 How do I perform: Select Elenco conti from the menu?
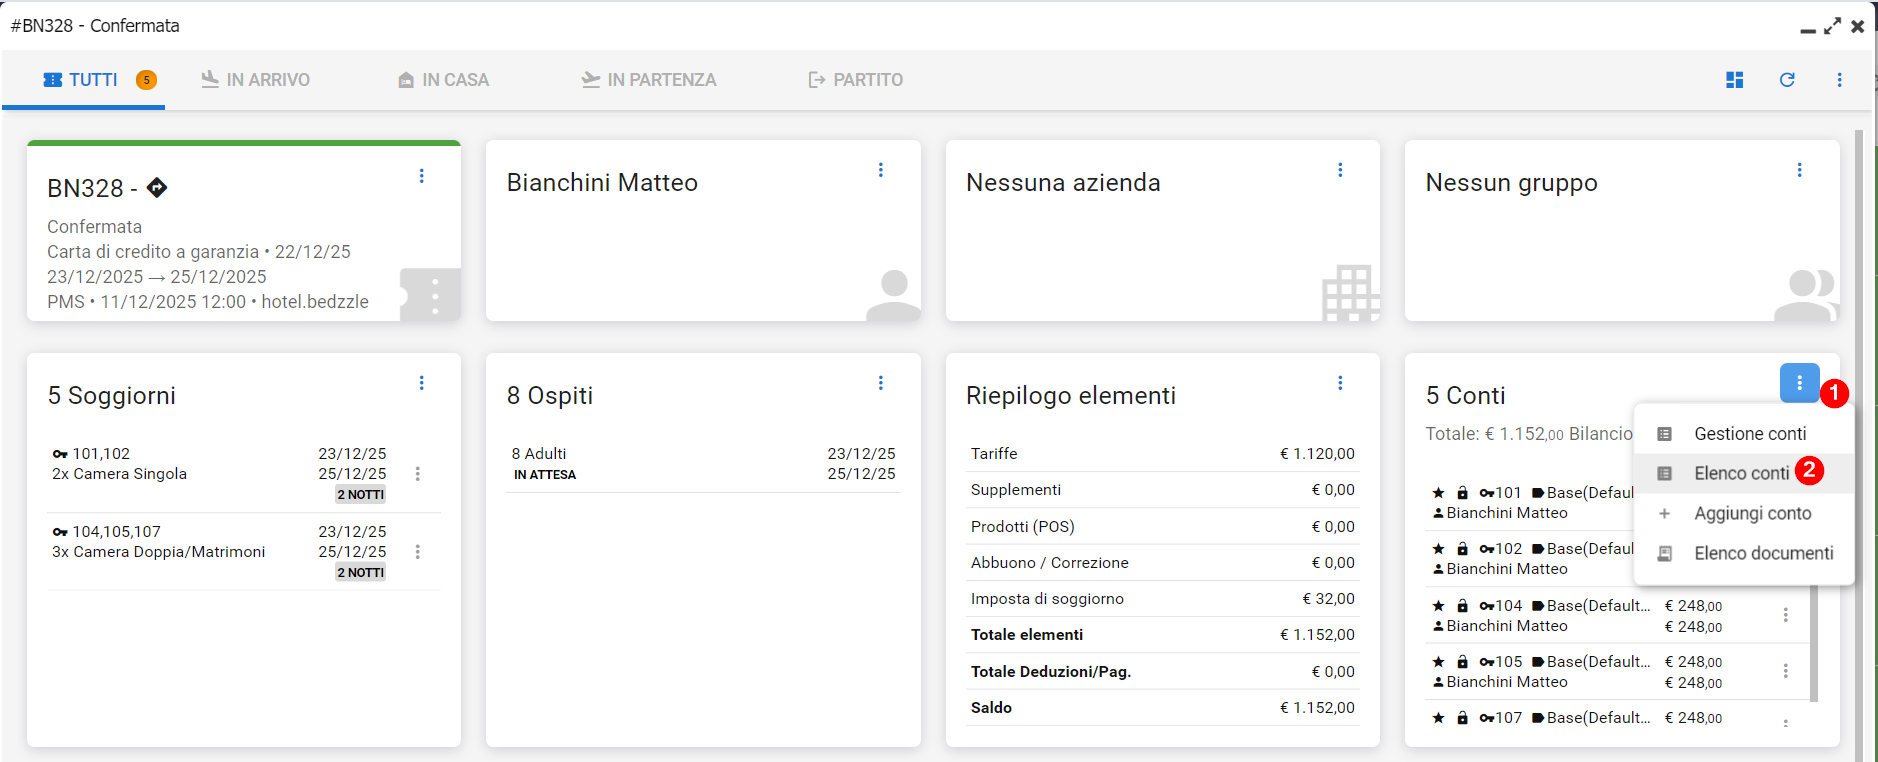[1741, 473]
